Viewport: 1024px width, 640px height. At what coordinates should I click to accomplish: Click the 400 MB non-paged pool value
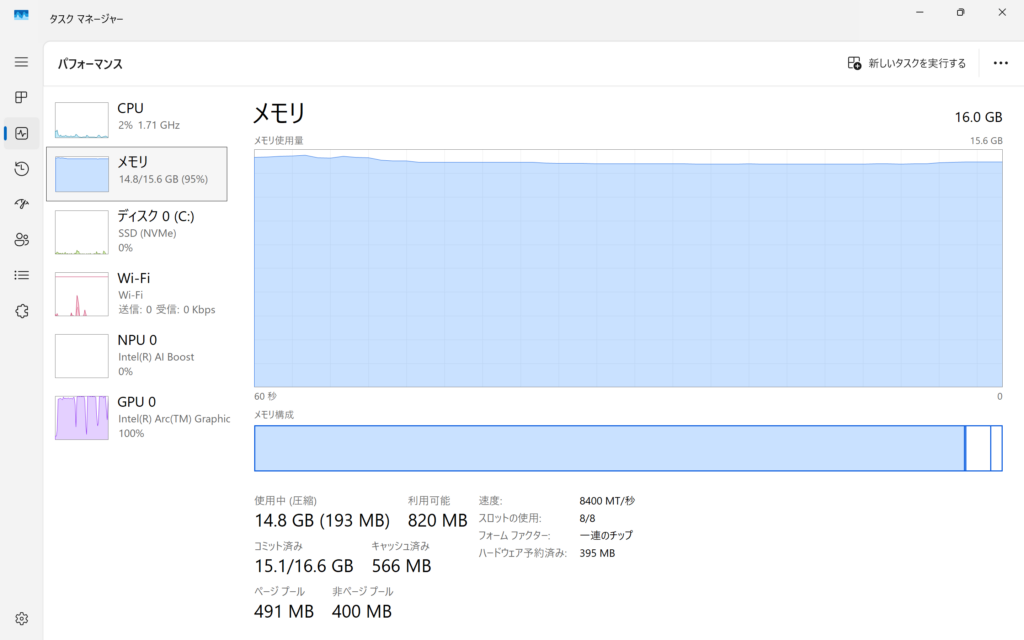362,612
